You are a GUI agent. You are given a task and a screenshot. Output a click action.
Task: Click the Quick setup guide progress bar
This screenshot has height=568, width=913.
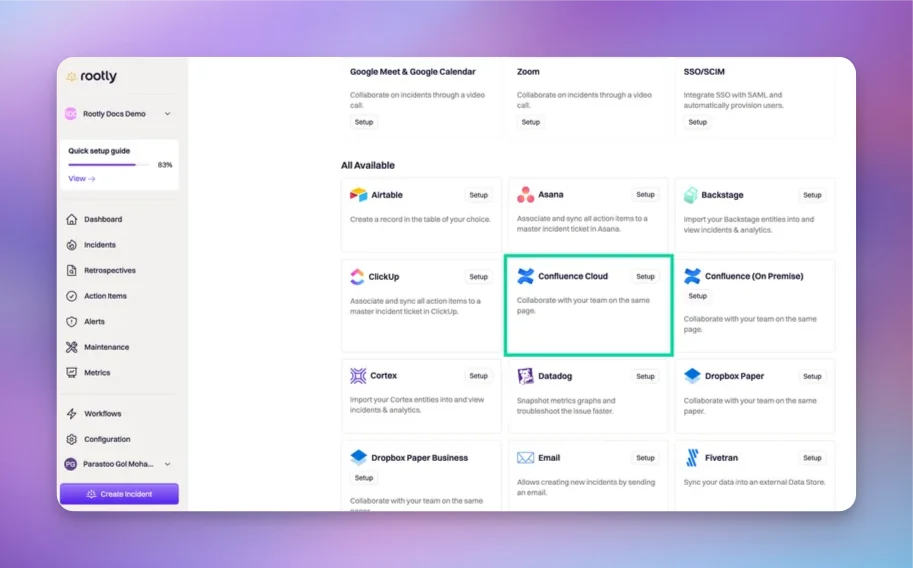(x=108, y=165)
